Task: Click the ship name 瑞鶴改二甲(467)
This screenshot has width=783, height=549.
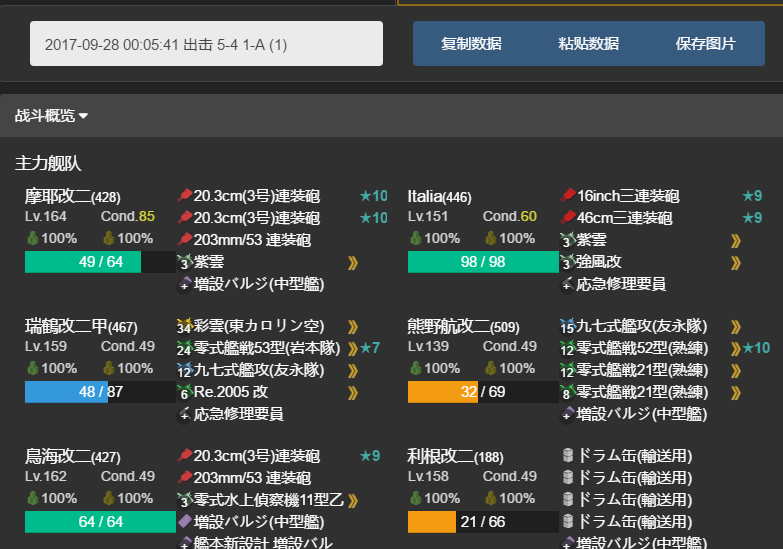Action: (81, 326)
